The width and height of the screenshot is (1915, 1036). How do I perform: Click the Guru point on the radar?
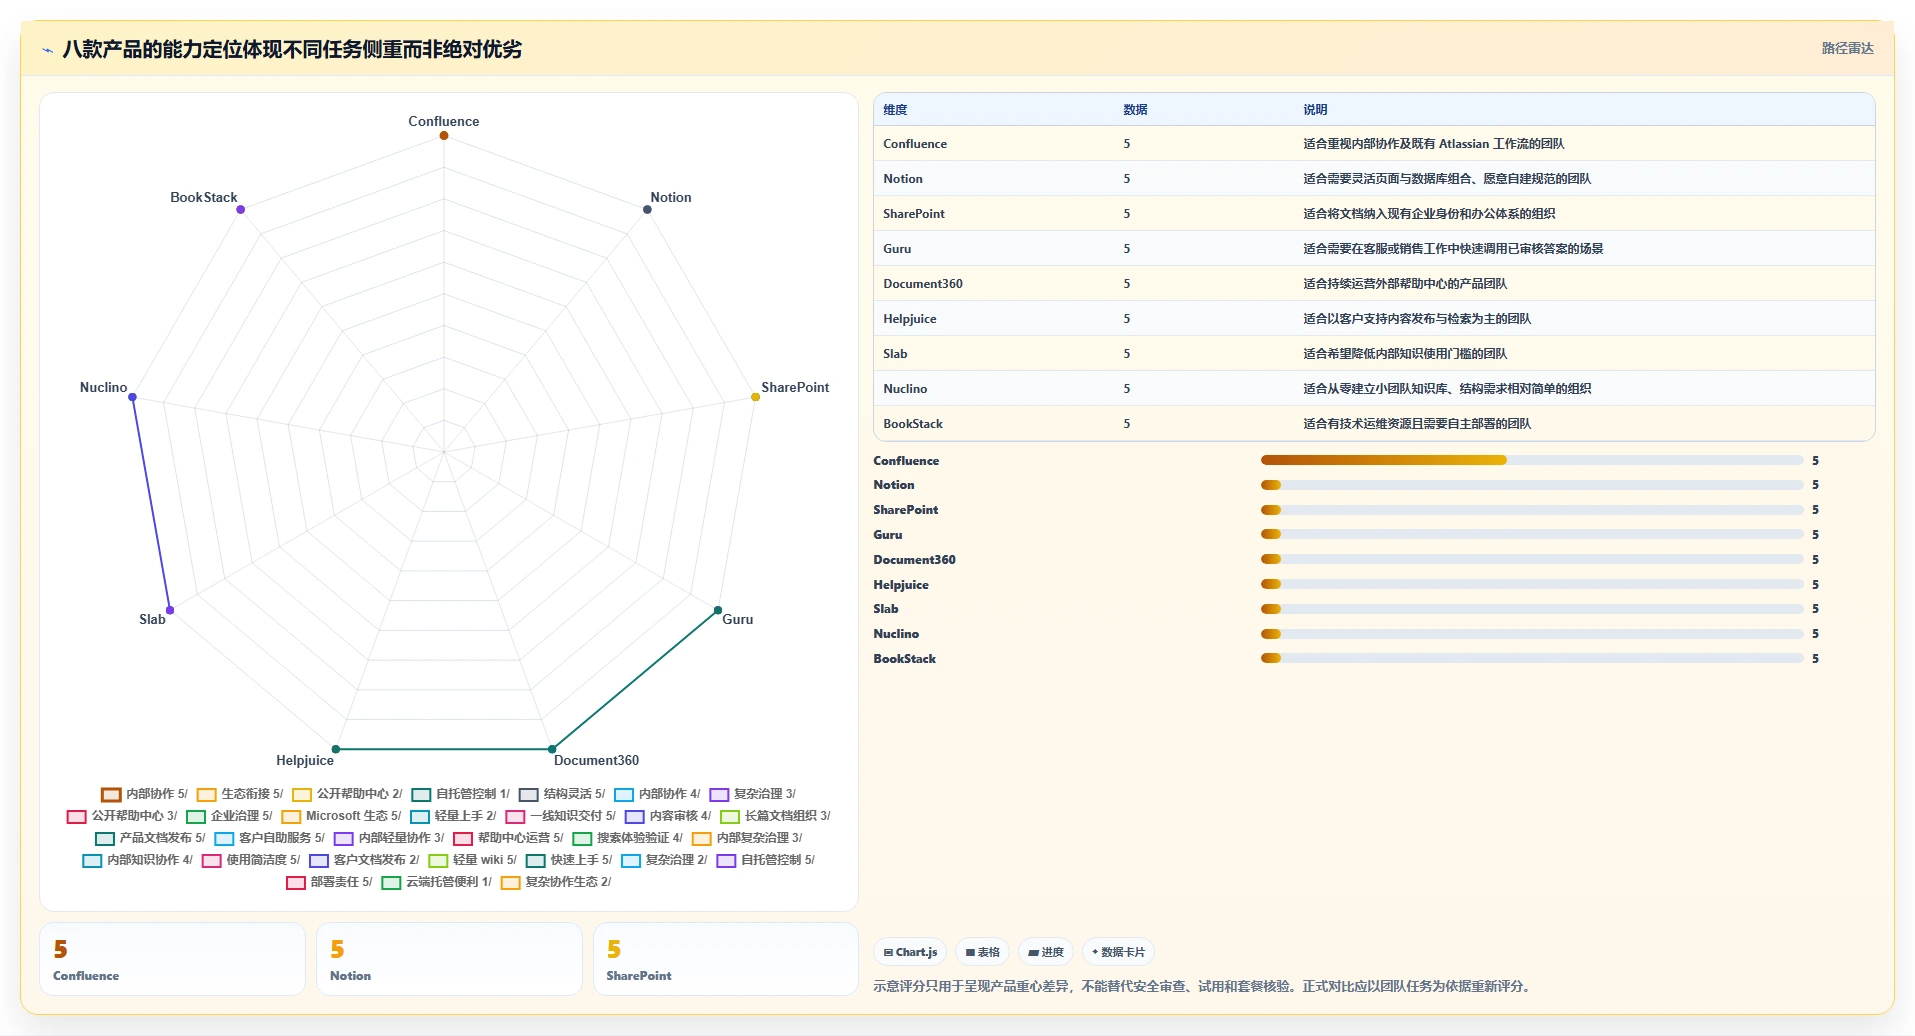(x=718, y=610)
